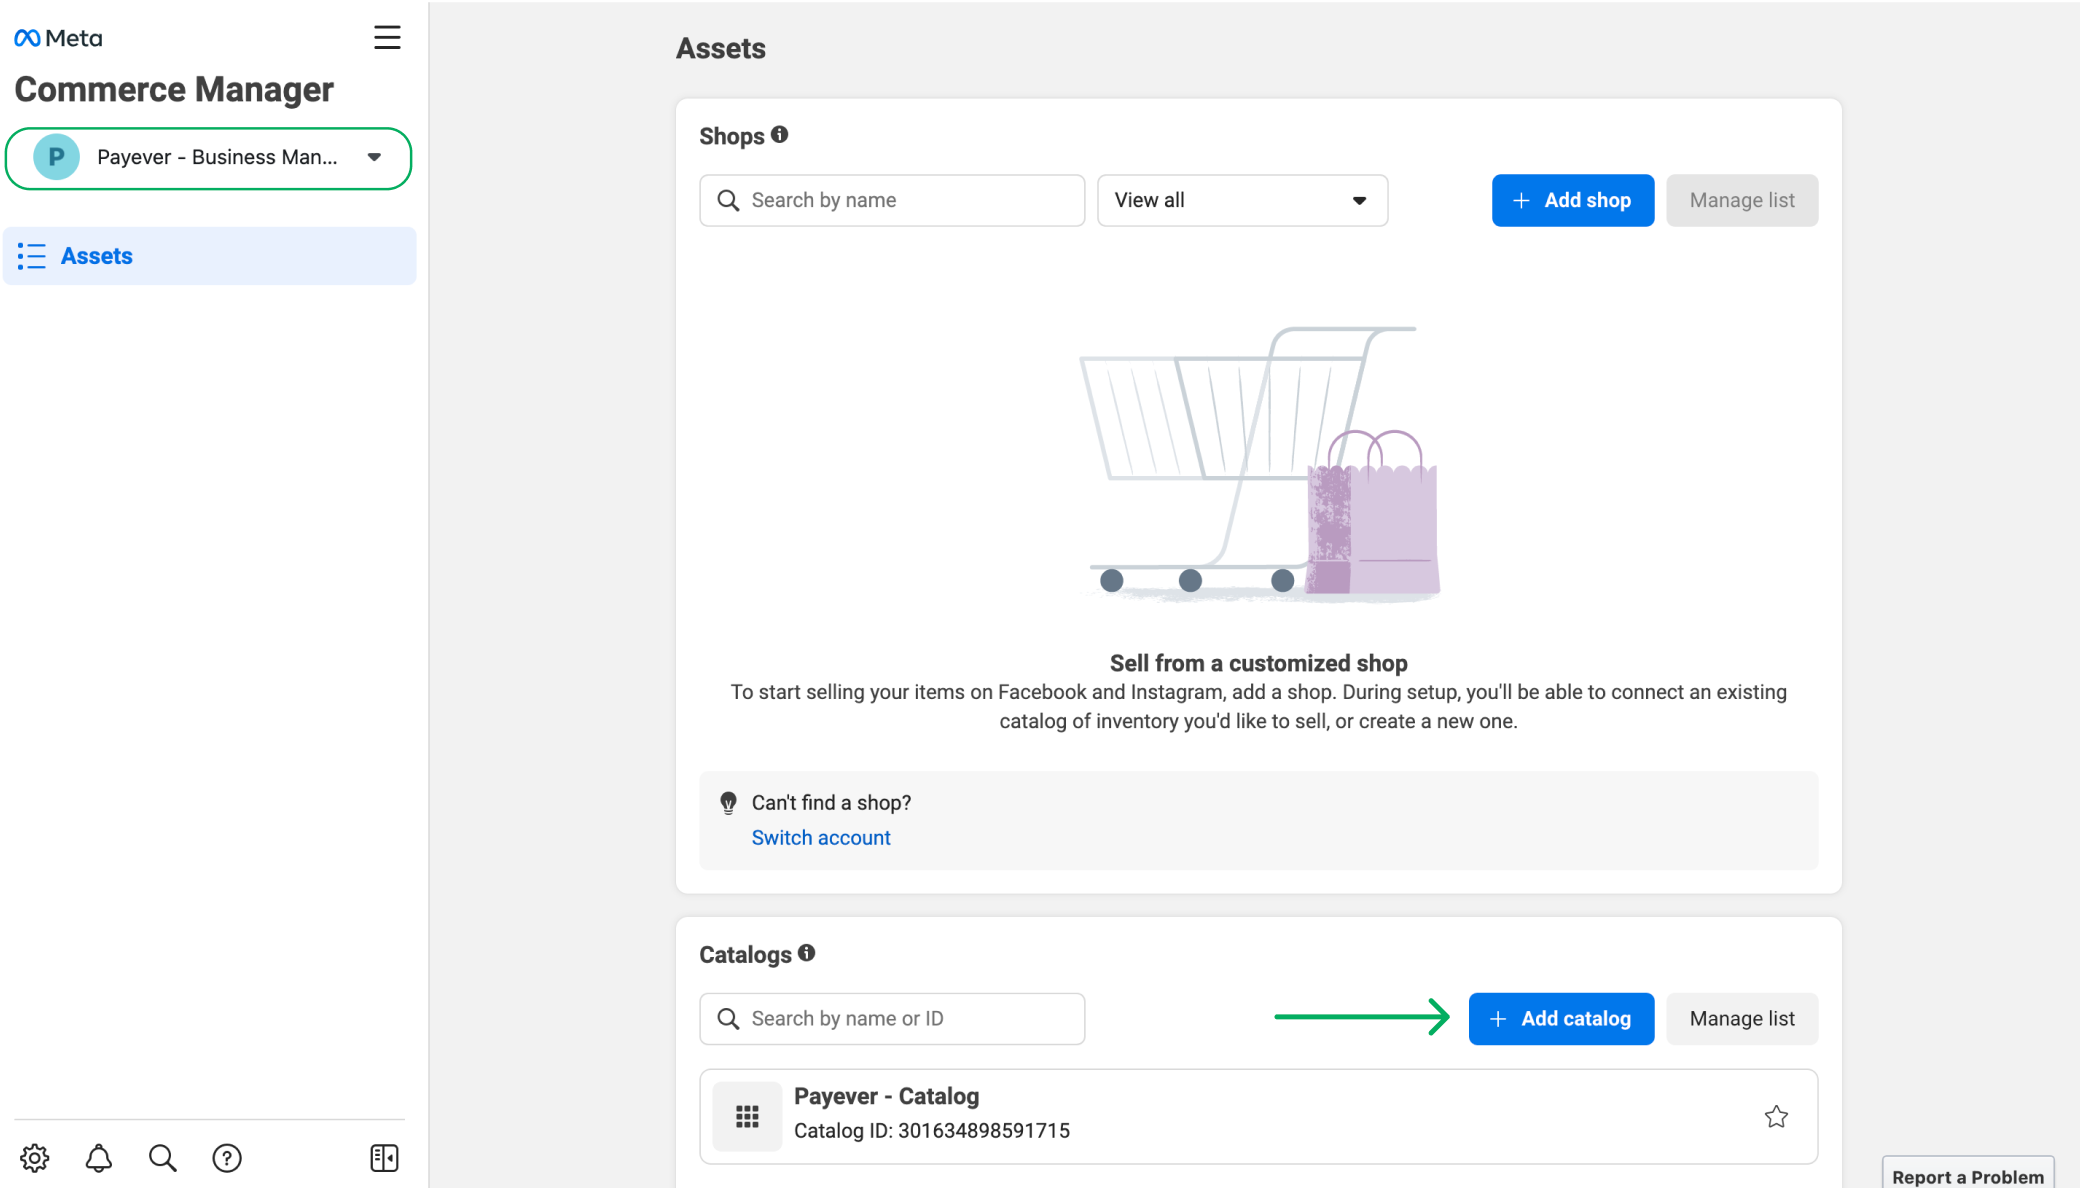Open notifications bell icon
This screenshot has height=1188, width=2080.
click(99, 1158)
